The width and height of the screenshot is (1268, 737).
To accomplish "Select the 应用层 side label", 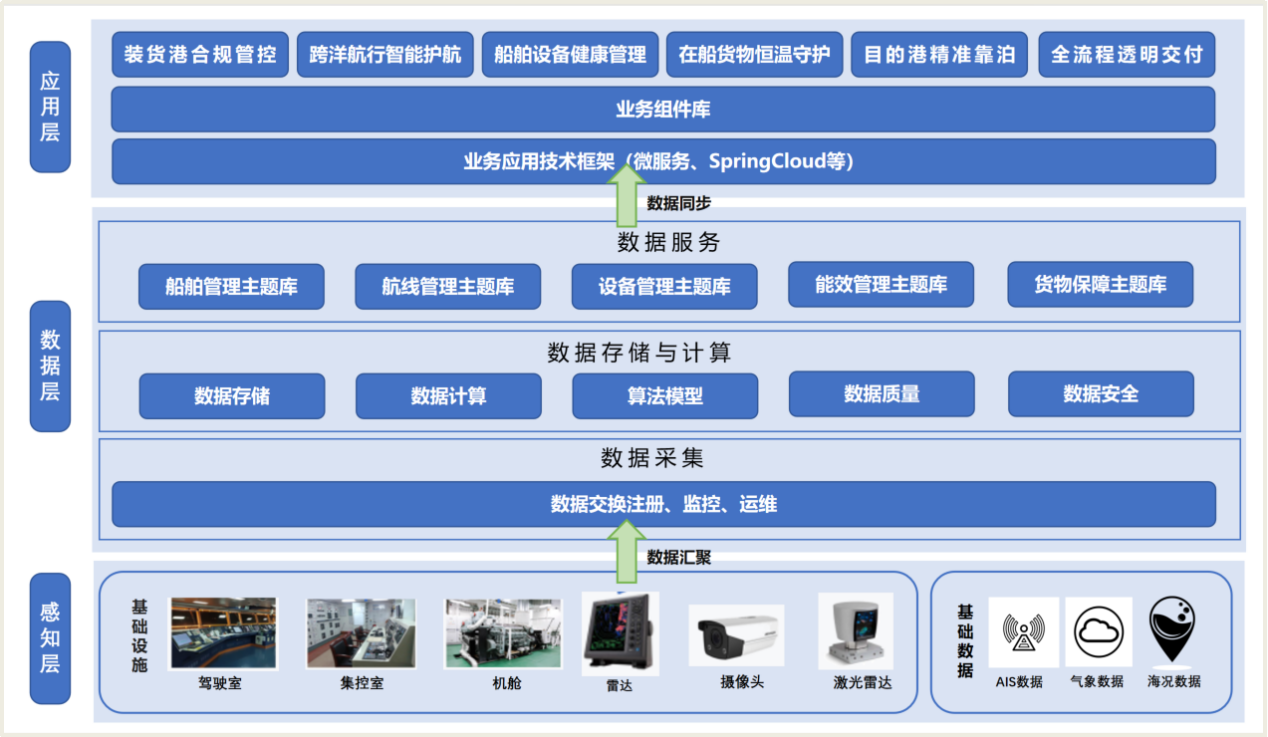I will pyautogui.click(x=50, y=107).
